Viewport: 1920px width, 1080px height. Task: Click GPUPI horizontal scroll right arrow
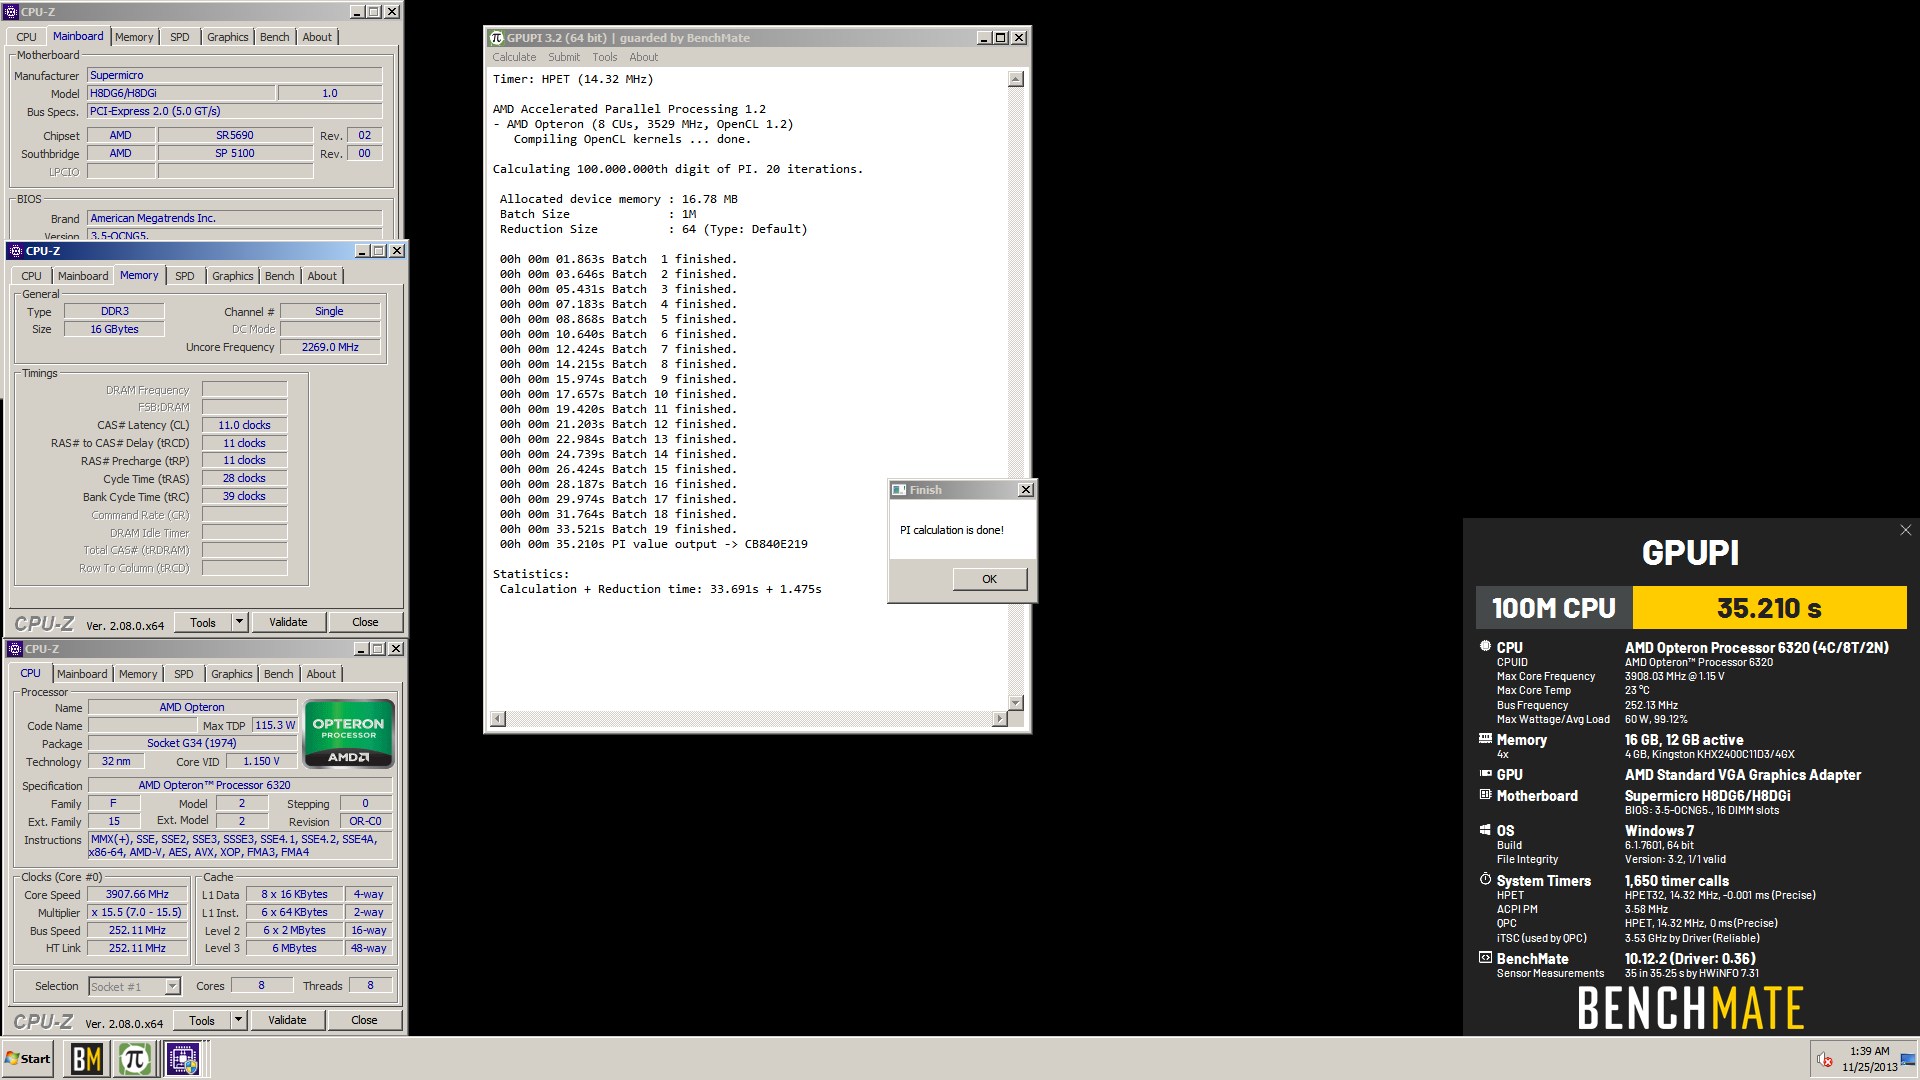[1000, 719]
